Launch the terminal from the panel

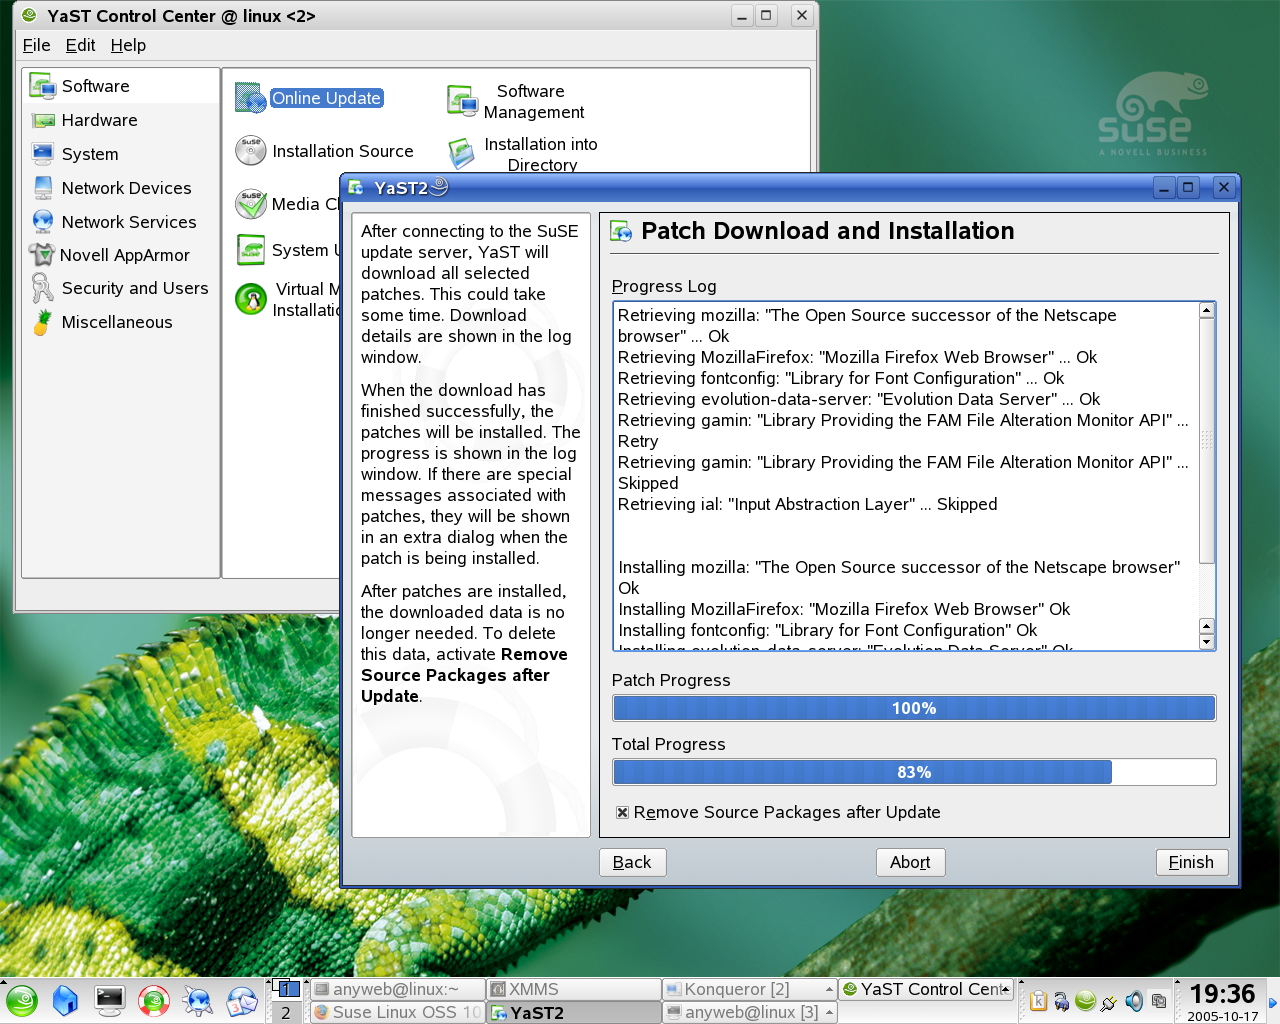coord(109,1000)
